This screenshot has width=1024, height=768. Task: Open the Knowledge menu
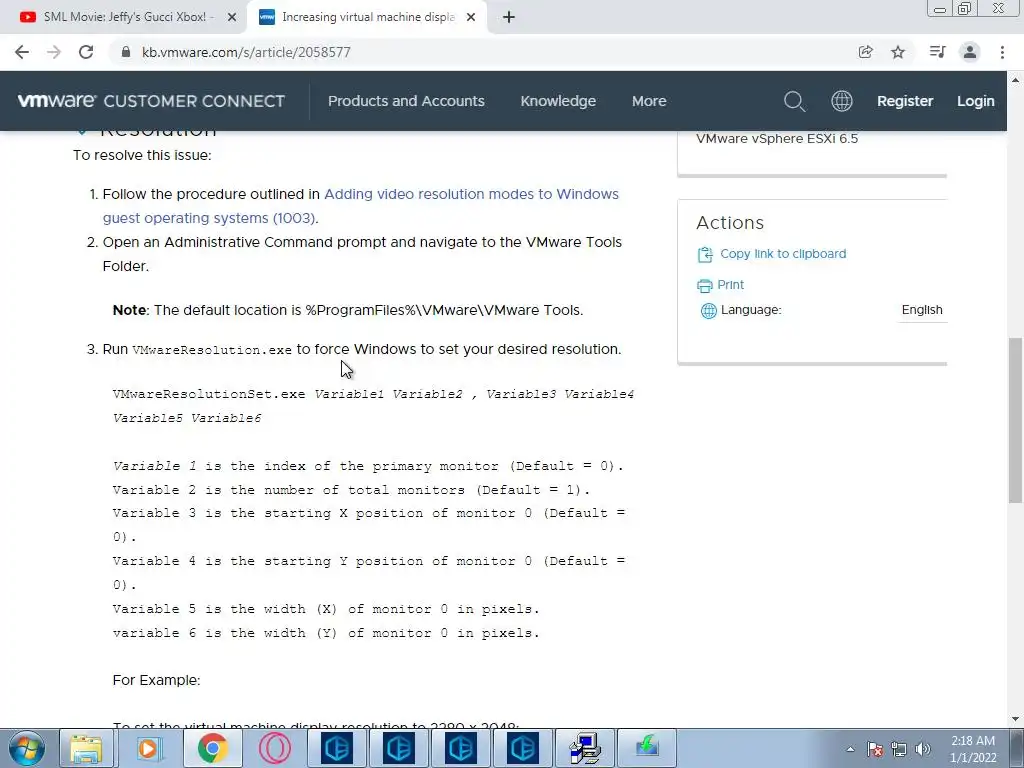pyautogui.click(x=558, y=101)
